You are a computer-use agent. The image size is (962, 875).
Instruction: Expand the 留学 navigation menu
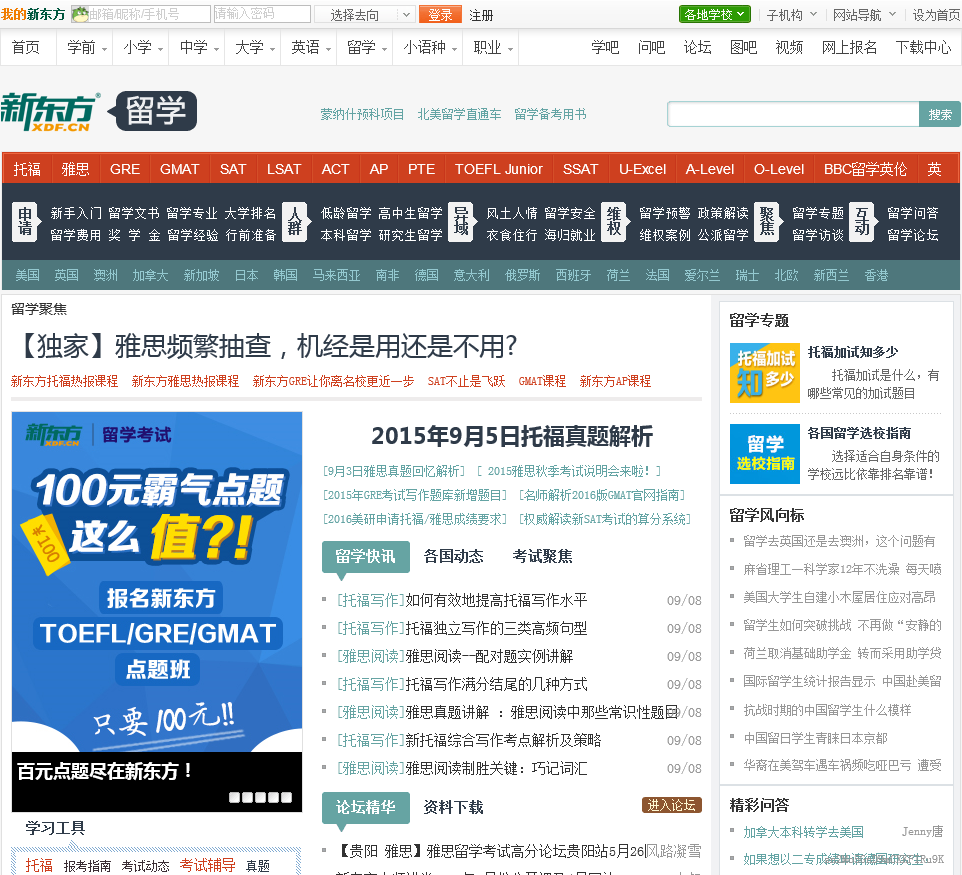click(x=366, y=47)
